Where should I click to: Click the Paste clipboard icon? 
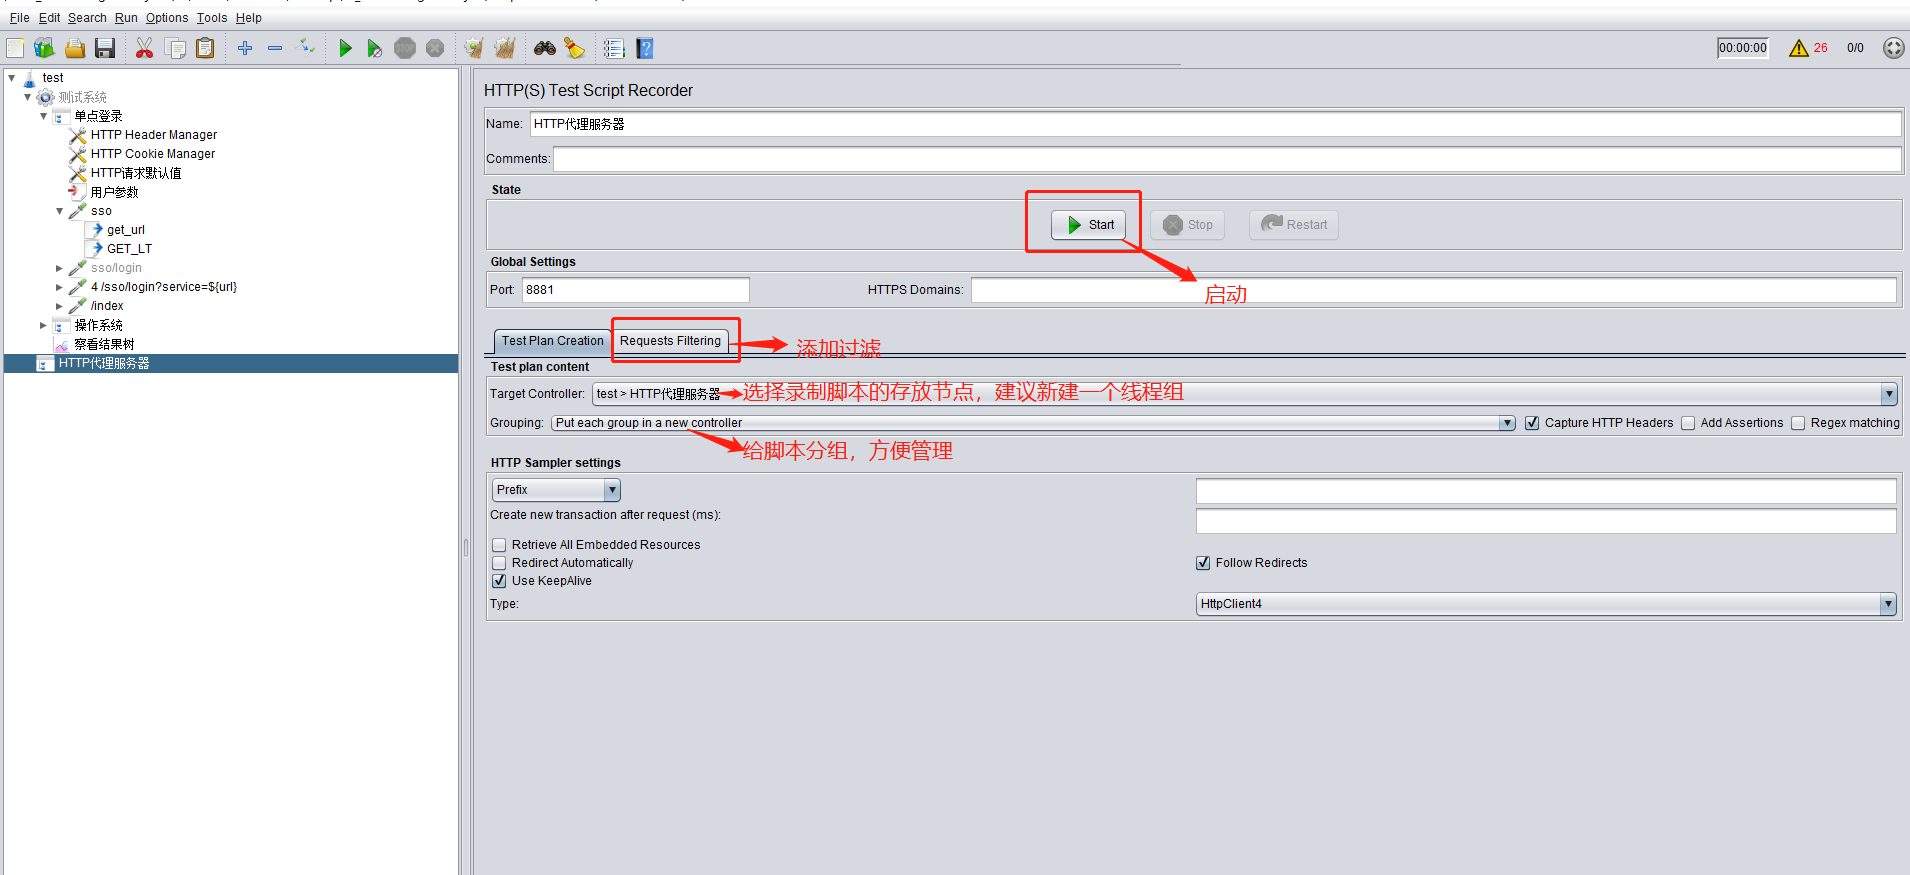[205, 48]
